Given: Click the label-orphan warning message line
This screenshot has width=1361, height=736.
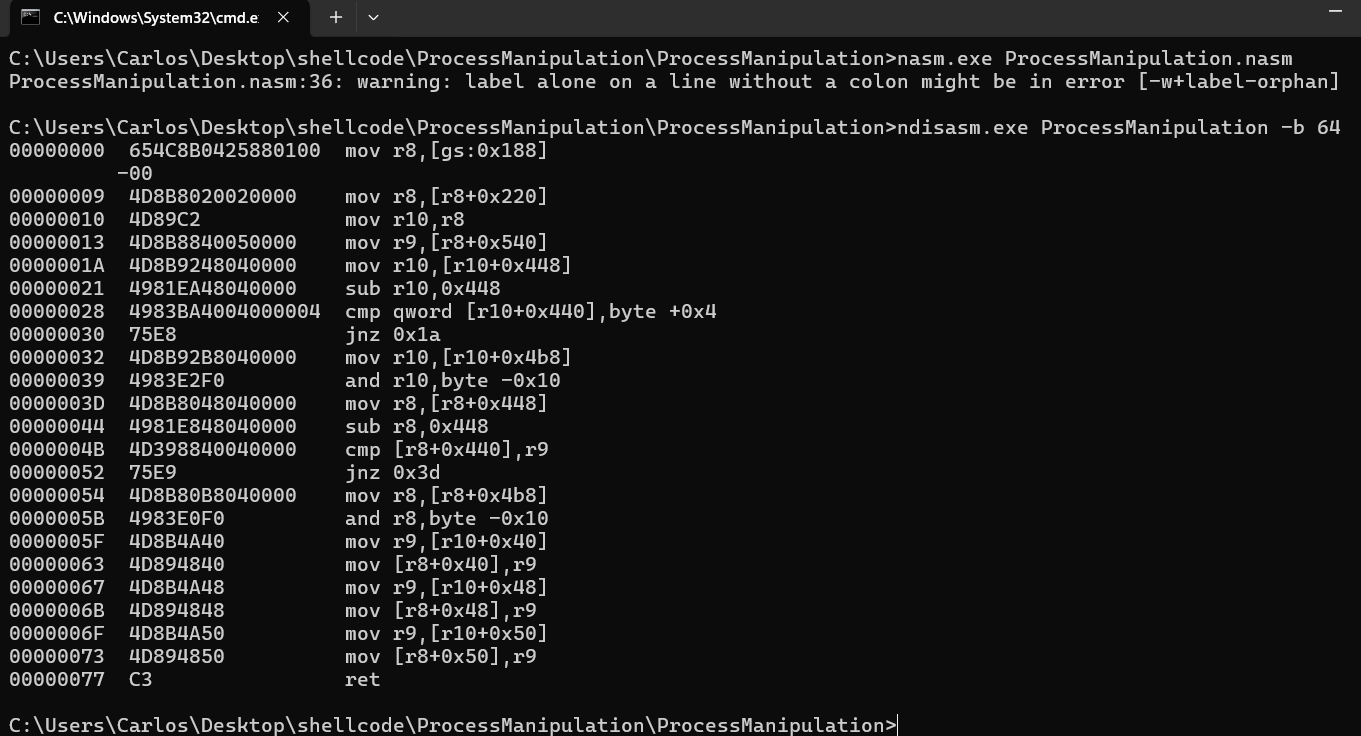Looking at the screenshot, I should (x=673, y=82).
